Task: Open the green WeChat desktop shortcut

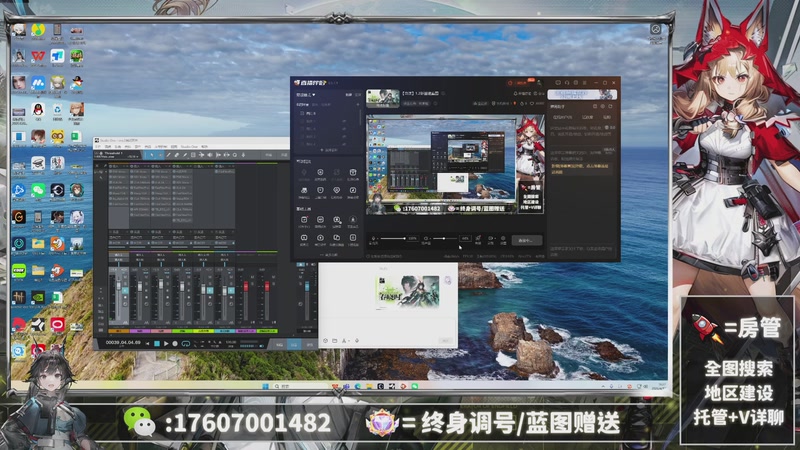Action: [x=37, y=189]
